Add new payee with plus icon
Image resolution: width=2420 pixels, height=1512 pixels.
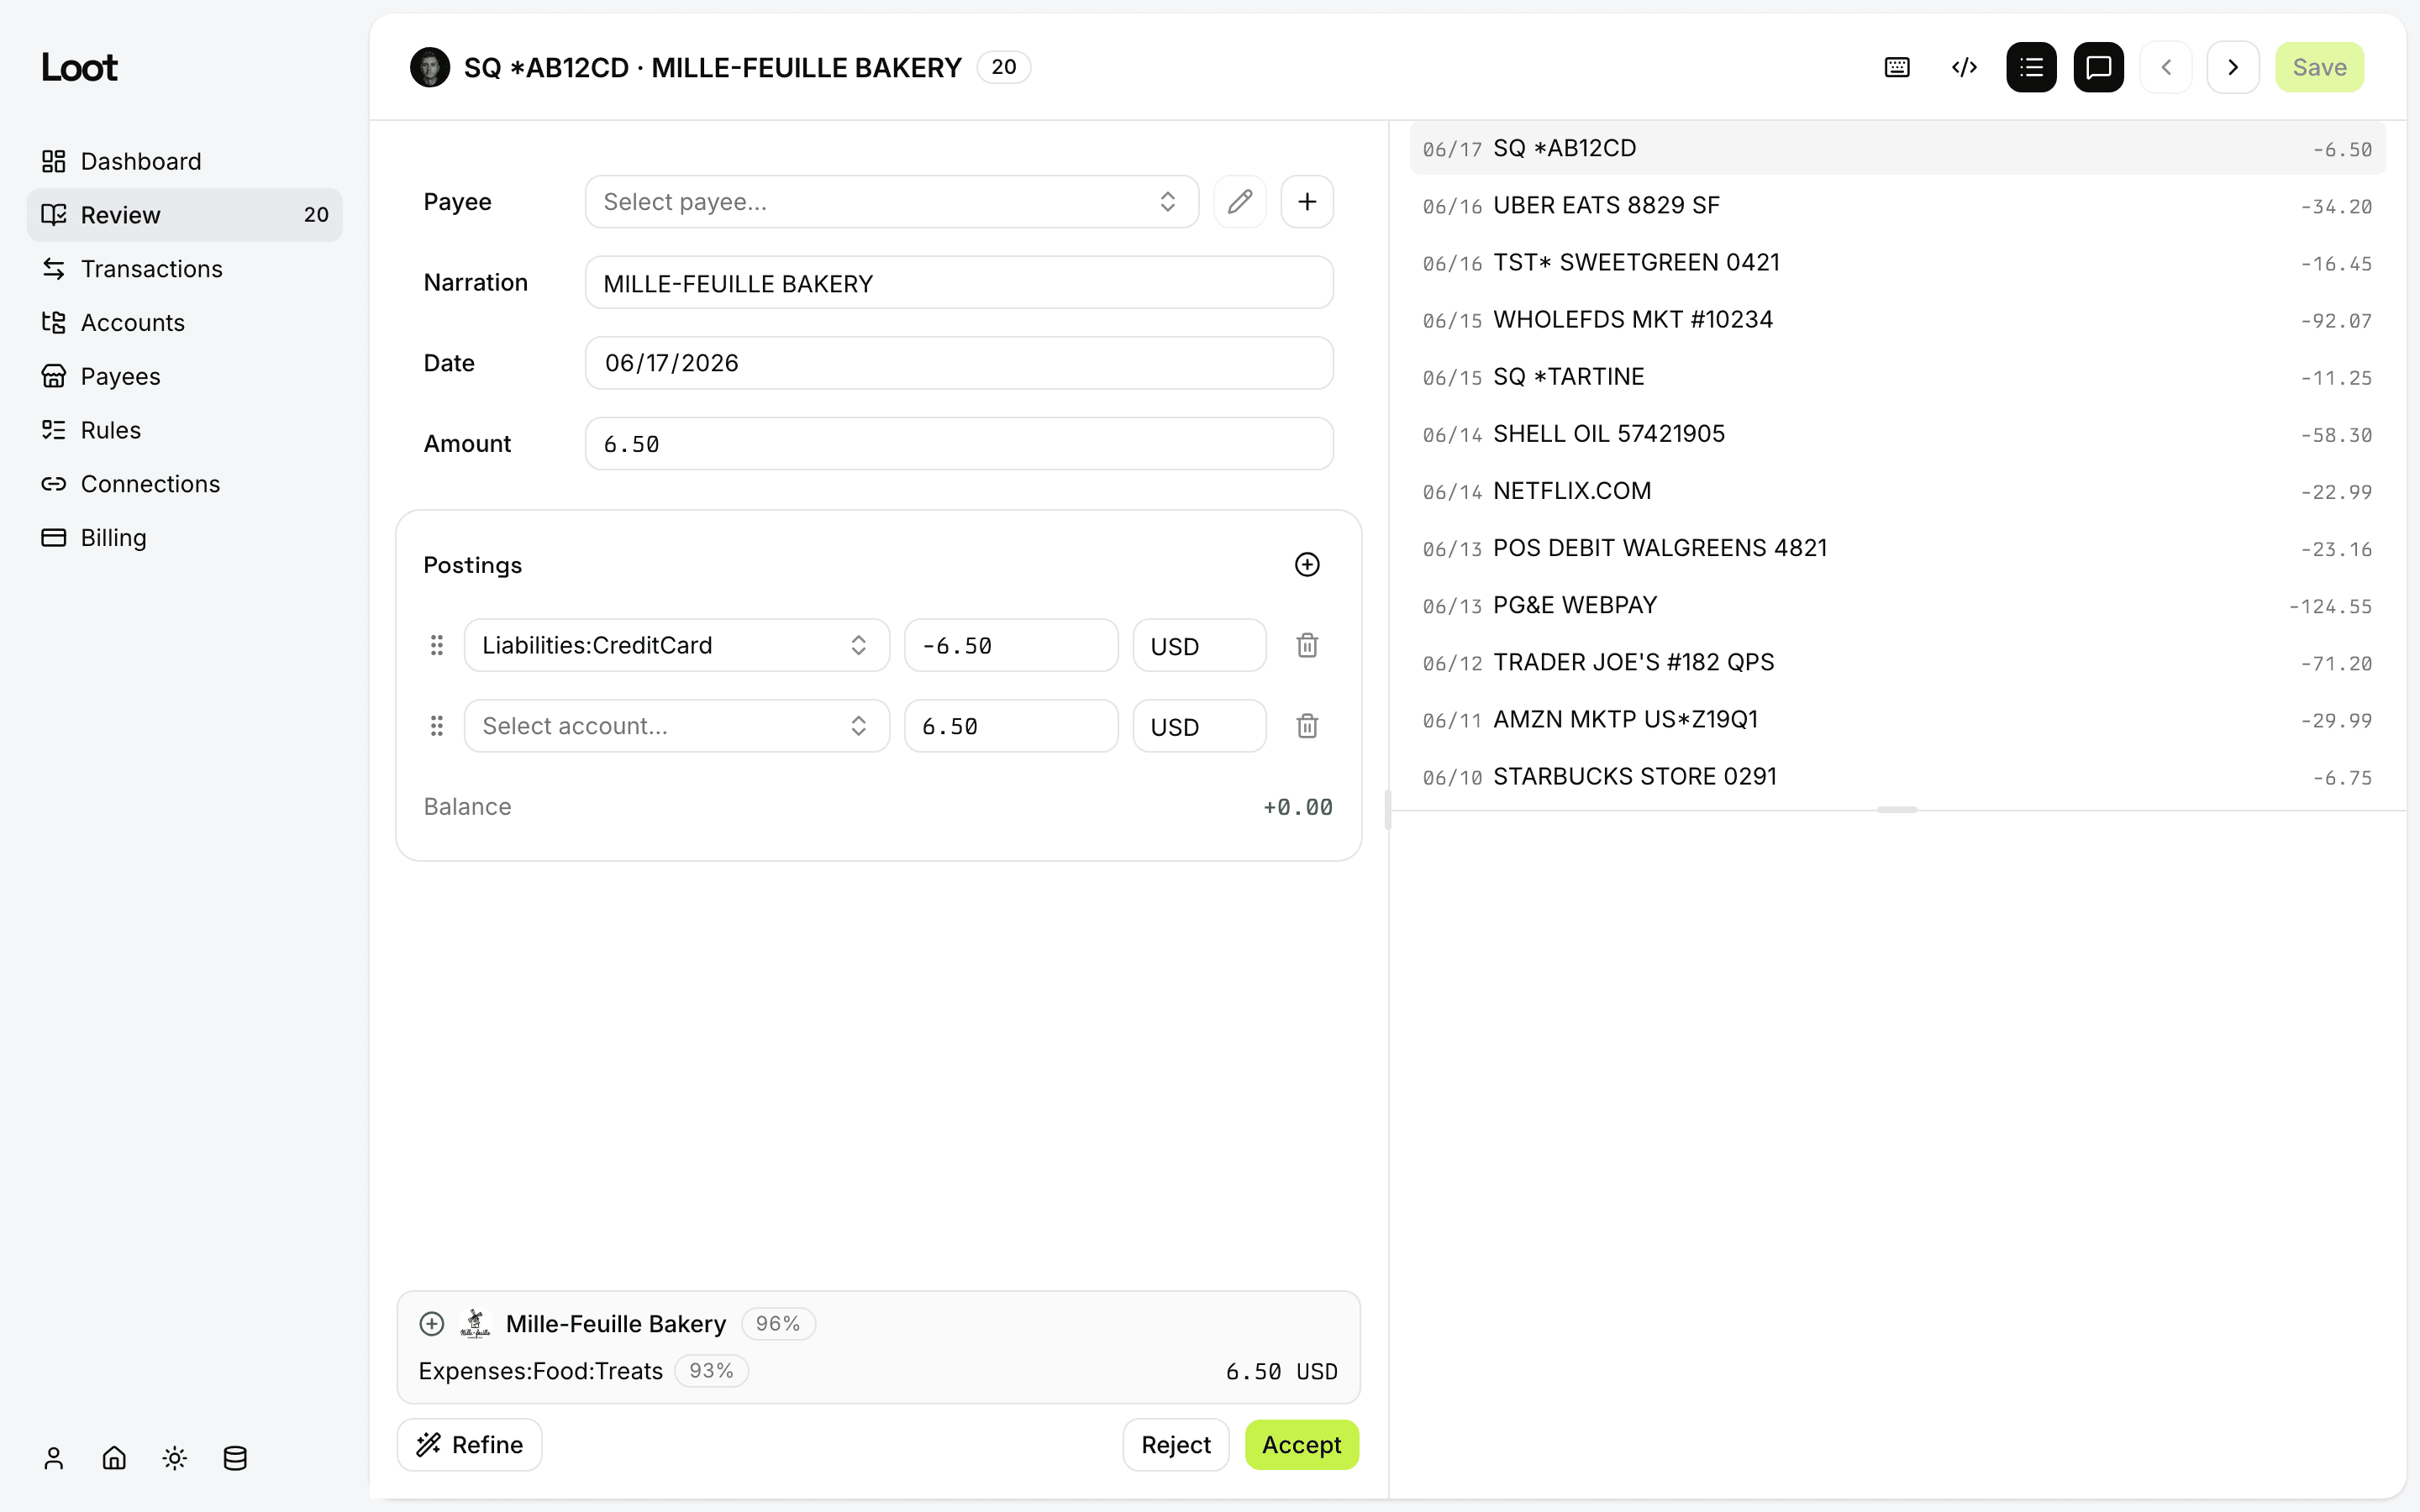1307,202
